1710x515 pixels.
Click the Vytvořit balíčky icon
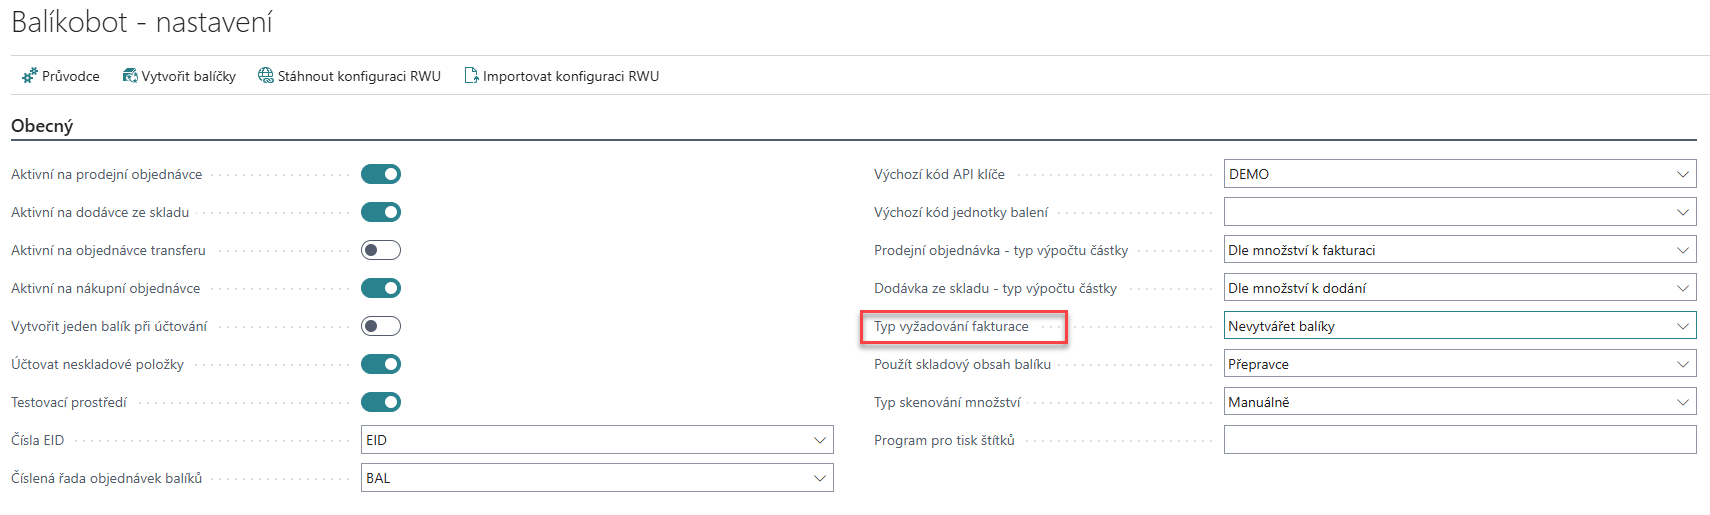[130, 76]
